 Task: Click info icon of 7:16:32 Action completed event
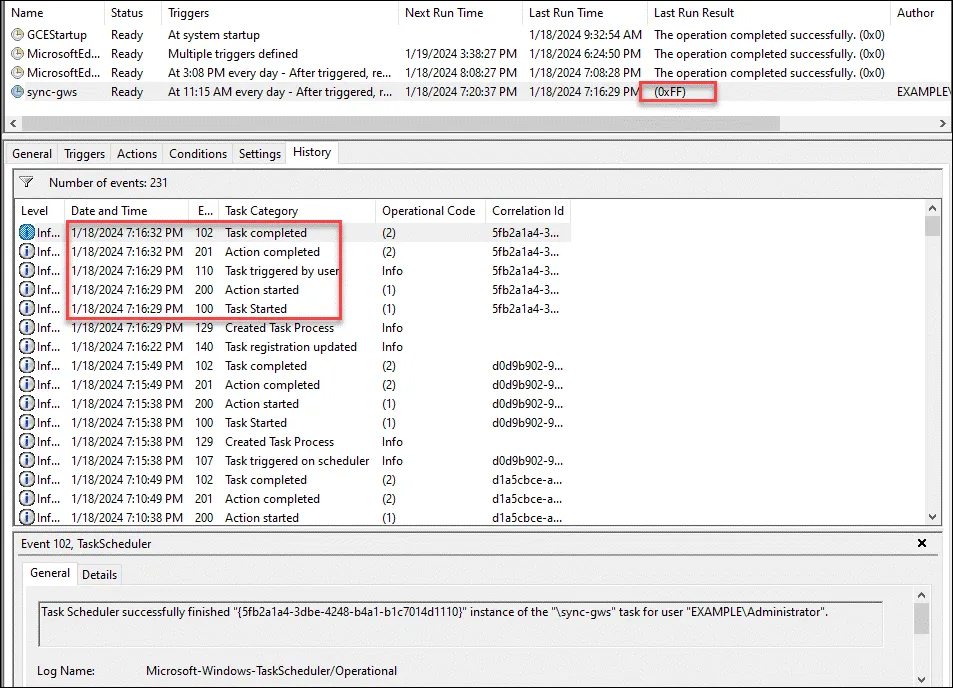[x=27, y=251]
